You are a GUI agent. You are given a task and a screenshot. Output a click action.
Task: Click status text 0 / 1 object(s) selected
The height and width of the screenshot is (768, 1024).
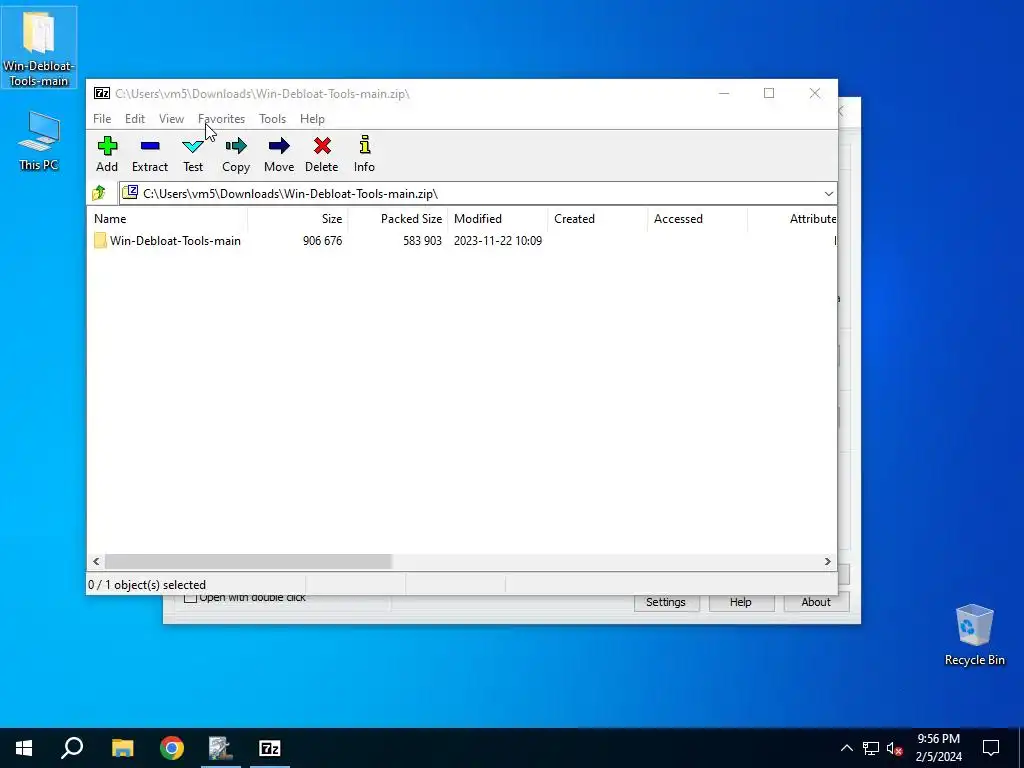click(x=147, y=584)
